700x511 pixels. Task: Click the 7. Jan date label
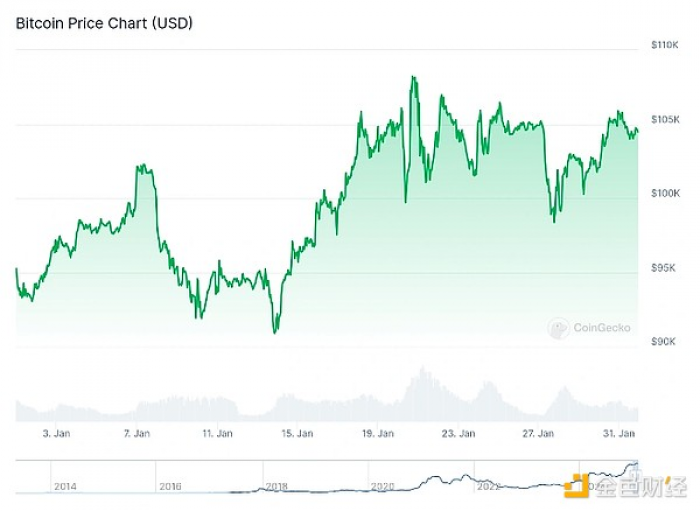point(137,433)
